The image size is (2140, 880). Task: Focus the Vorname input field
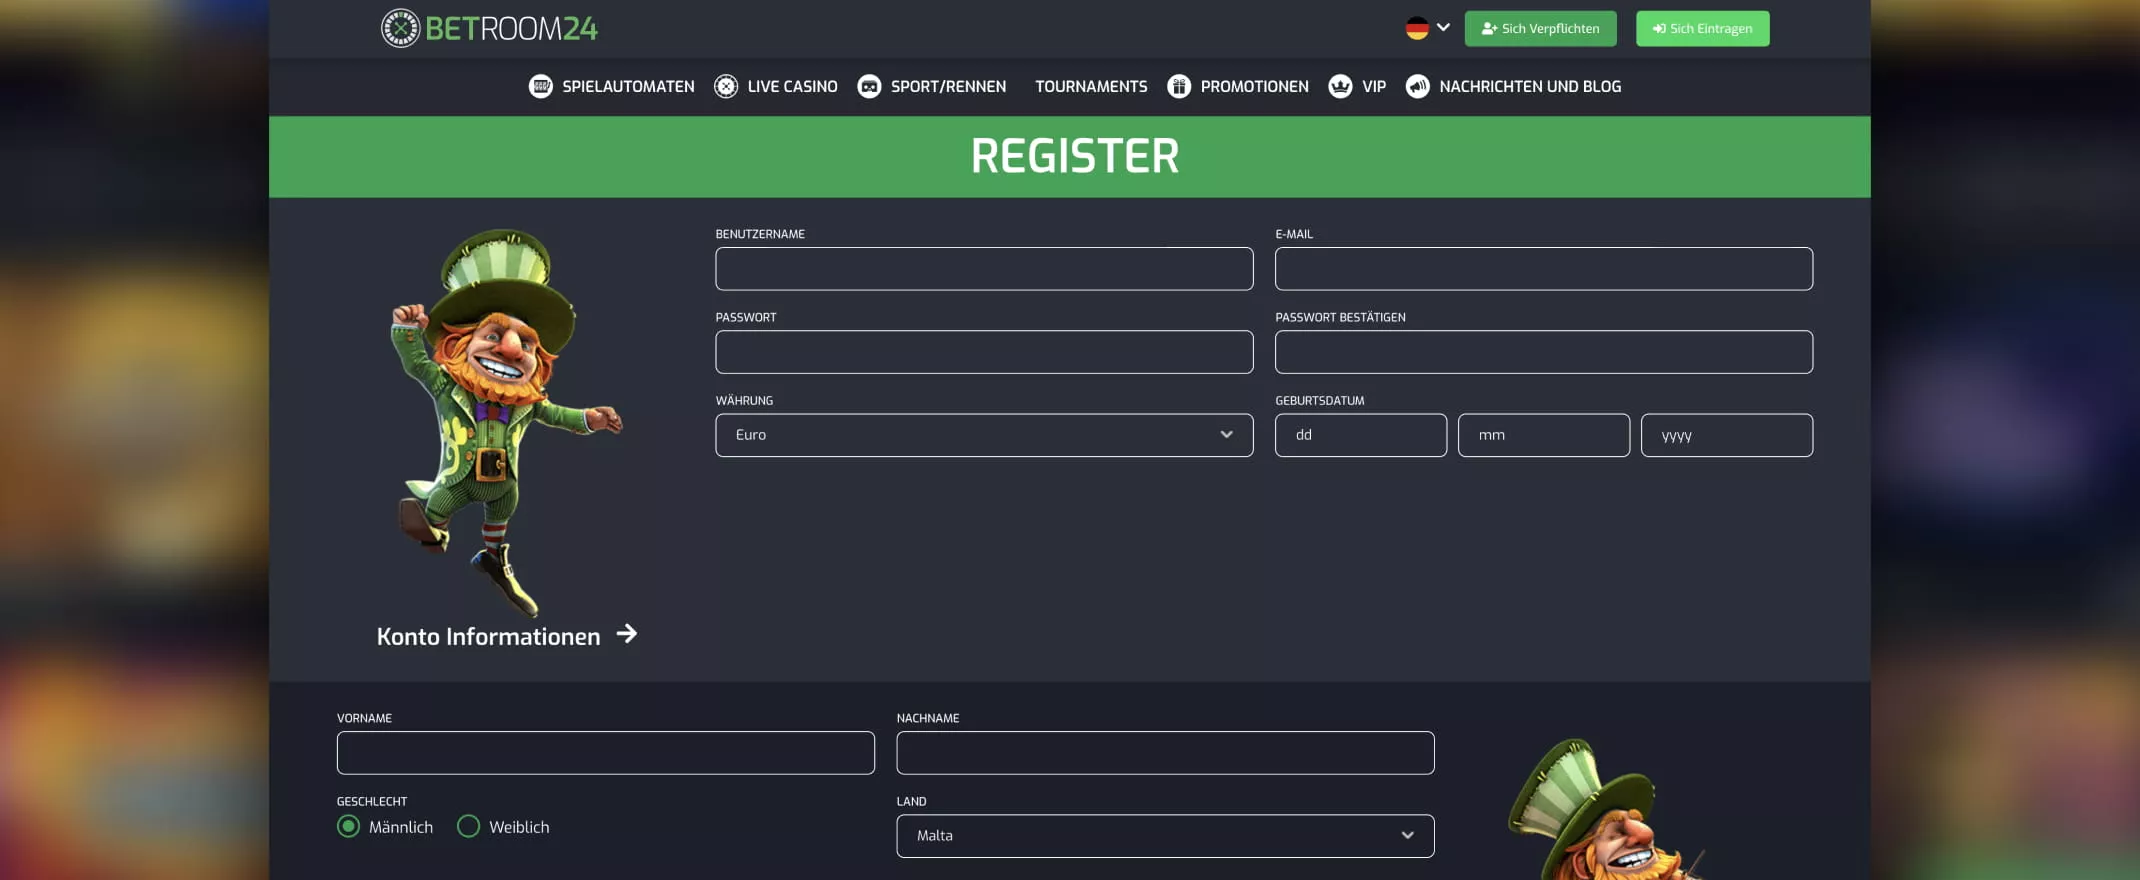[606, 753]
